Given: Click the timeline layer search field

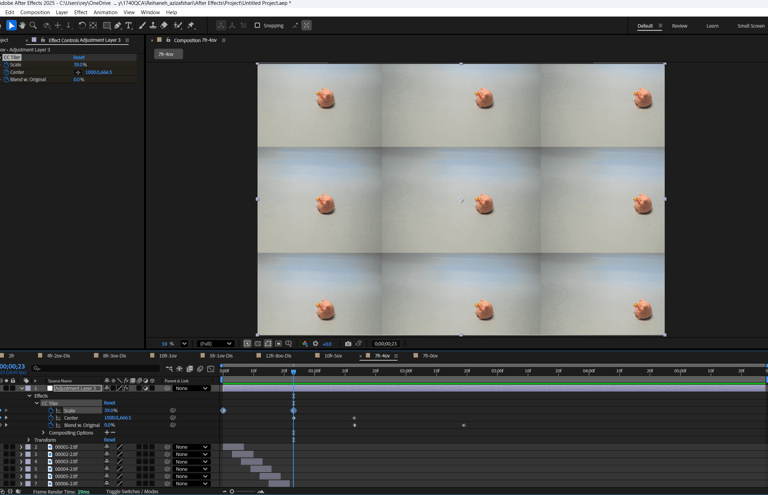Looking at the screenshot, I should pyautogui.click(x=96, y=369).
